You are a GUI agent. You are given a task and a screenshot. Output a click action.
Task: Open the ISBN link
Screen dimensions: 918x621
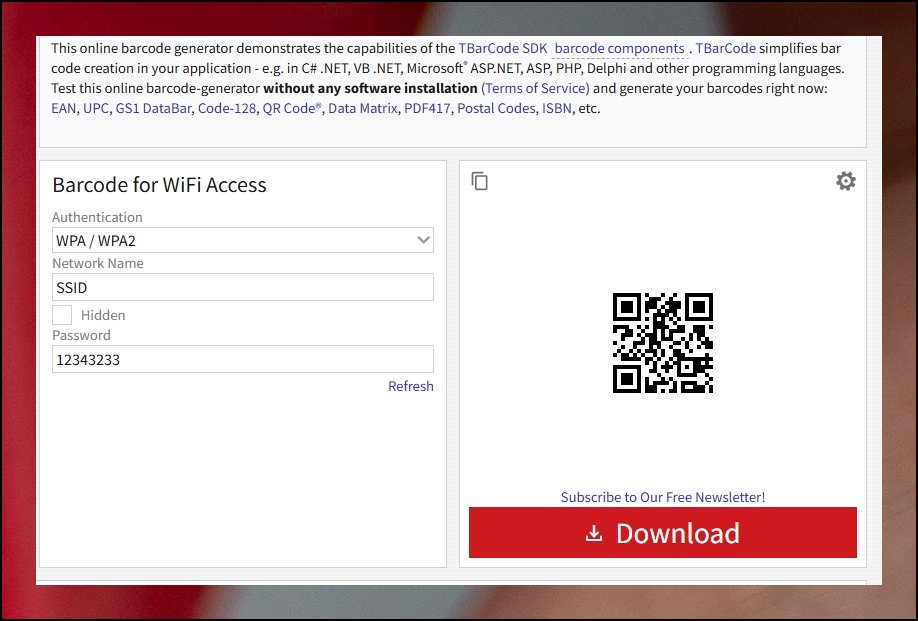point(557,108)
